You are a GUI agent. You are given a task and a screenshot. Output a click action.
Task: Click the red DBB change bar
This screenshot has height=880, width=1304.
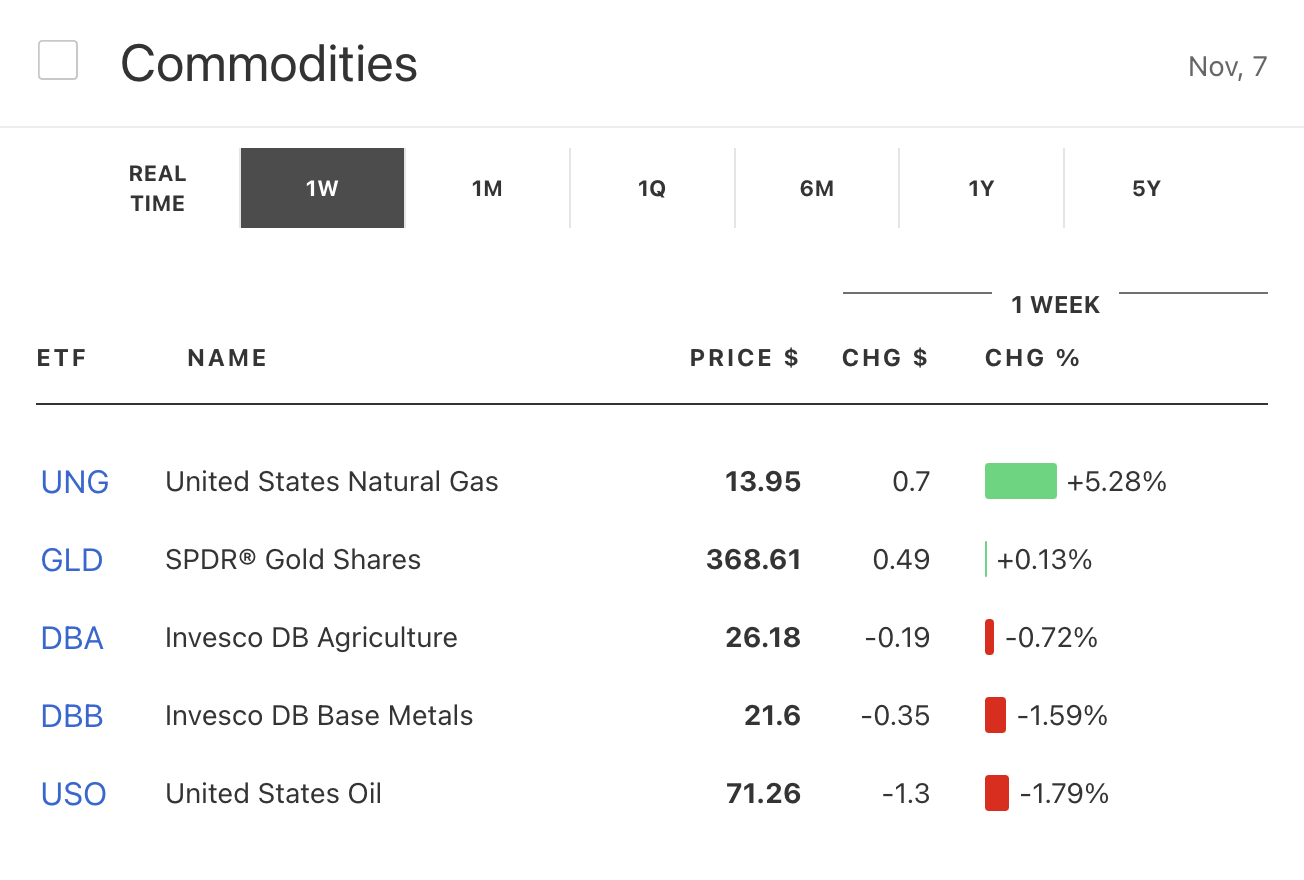point(995,715)
